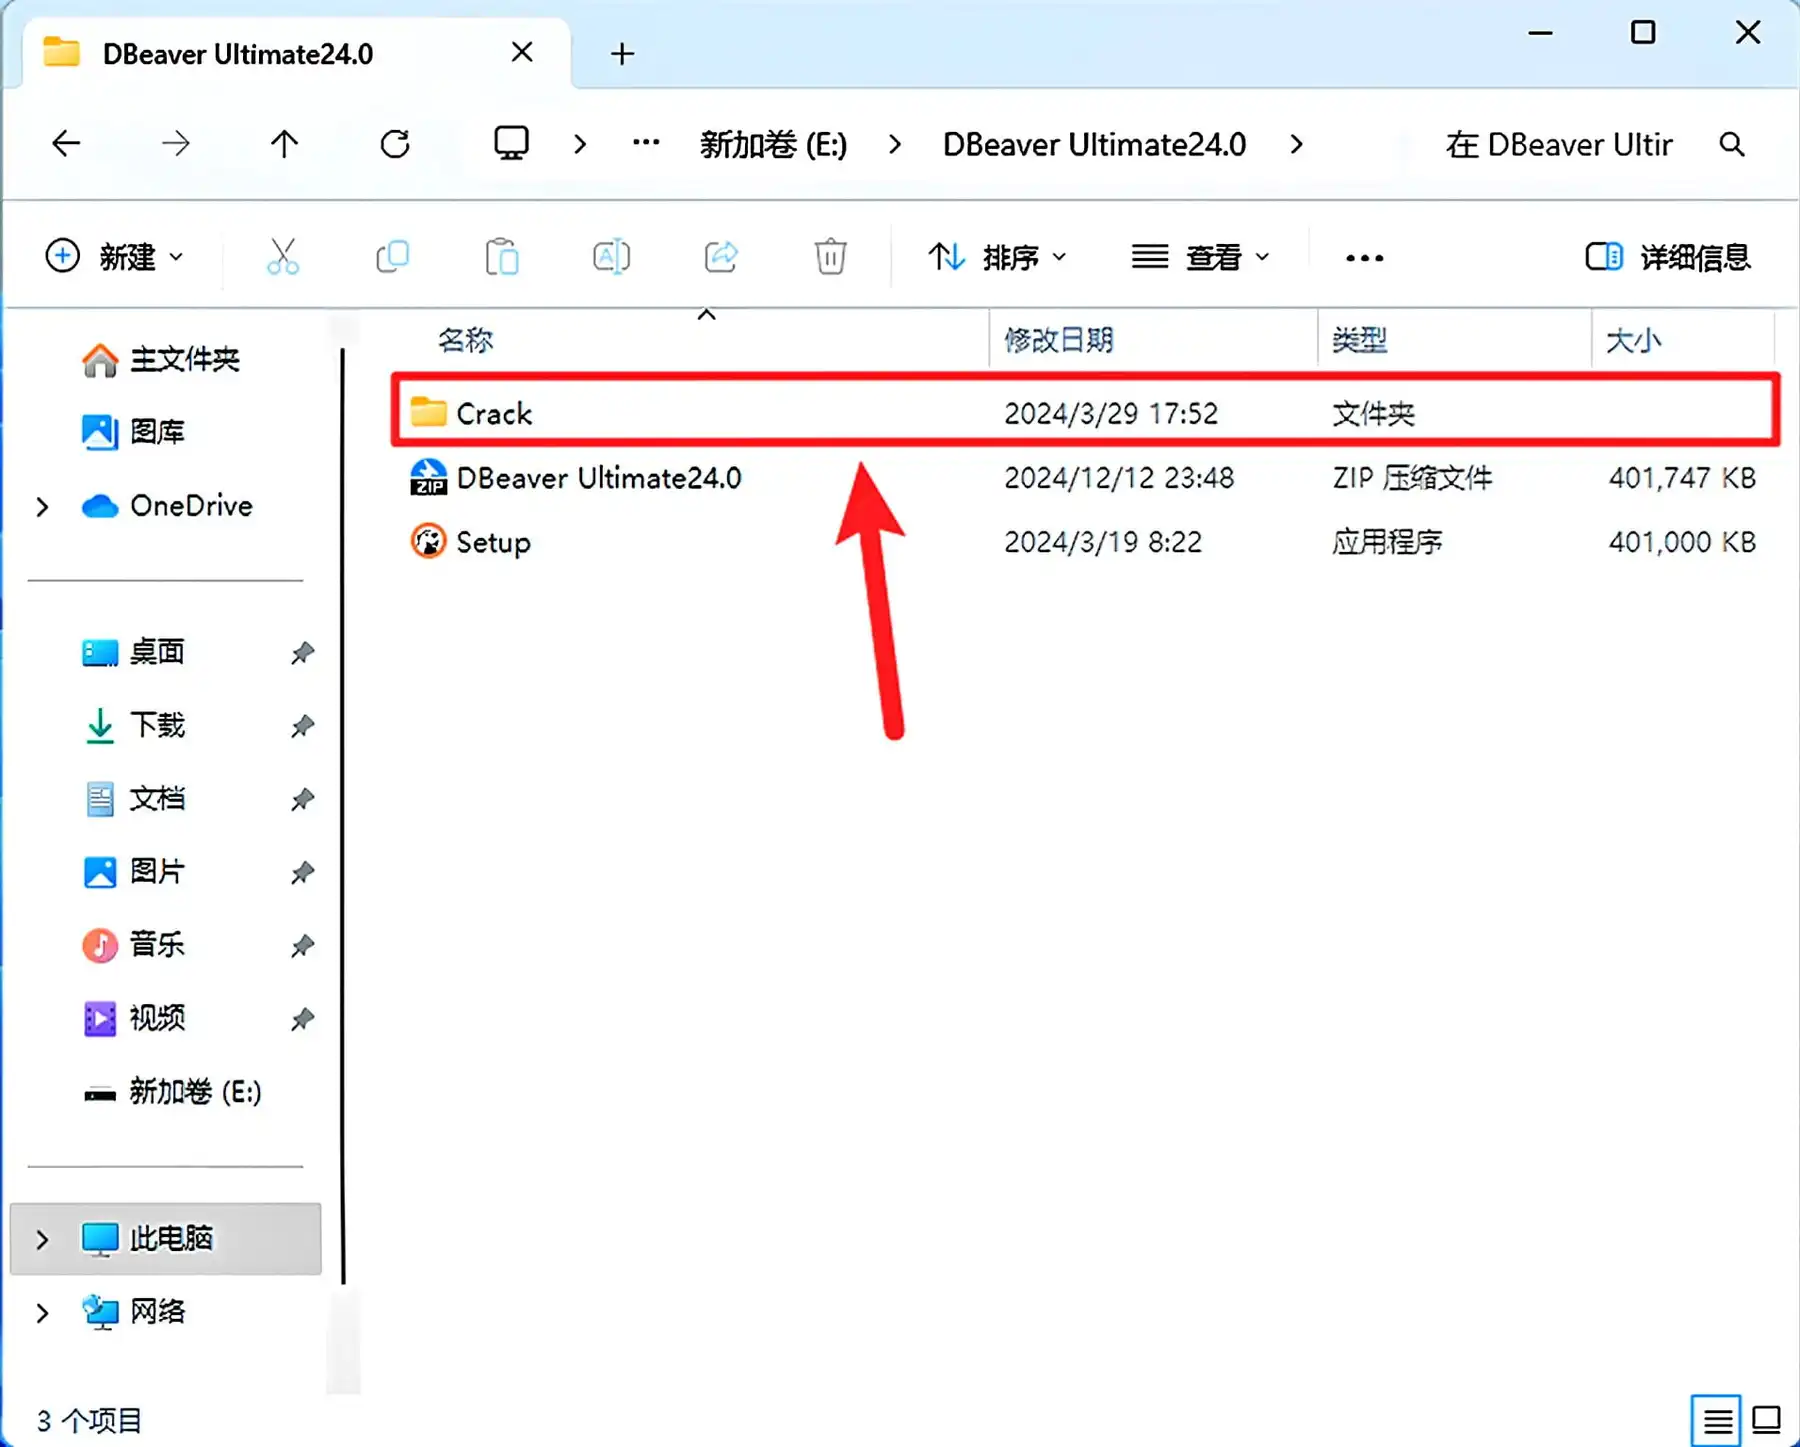Open 新加卷 (E:) in the sidebar

(172, 1092)
